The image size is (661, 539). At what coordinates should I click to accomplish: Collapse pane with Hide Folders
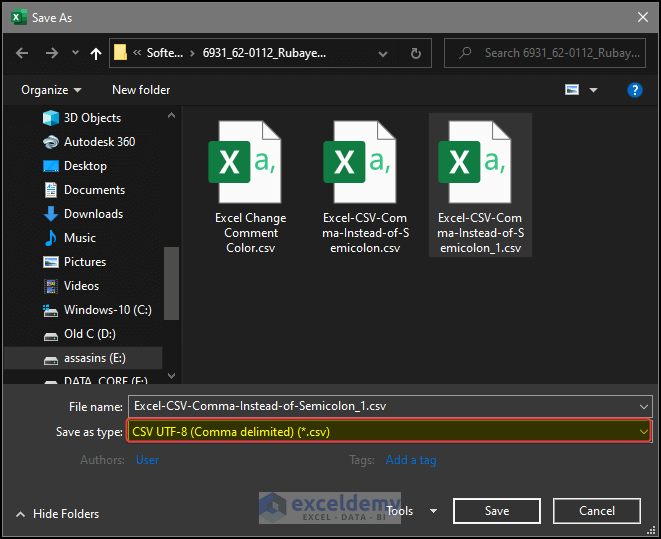tap(57, 514)
